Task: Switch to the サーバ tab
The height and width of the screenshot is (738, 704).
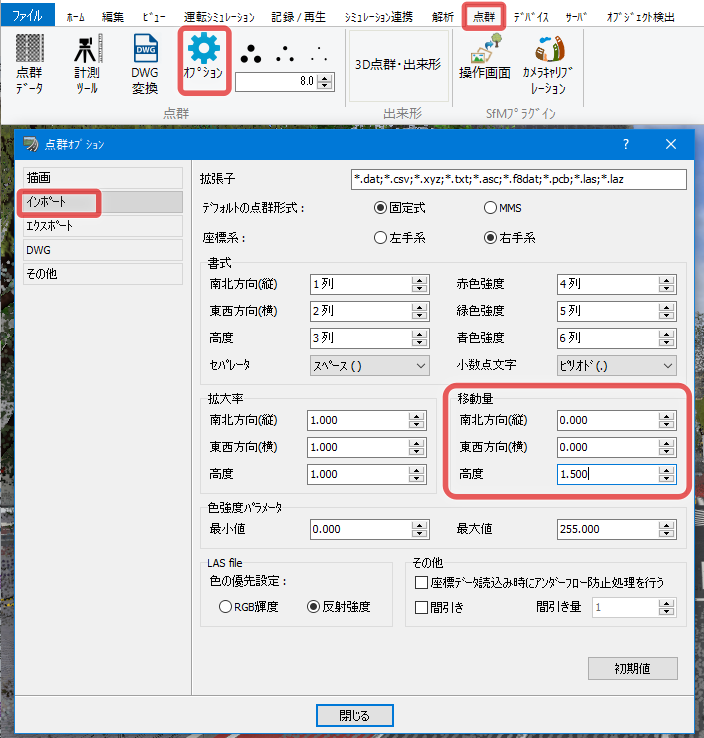Action: click(x=576, y=17)
